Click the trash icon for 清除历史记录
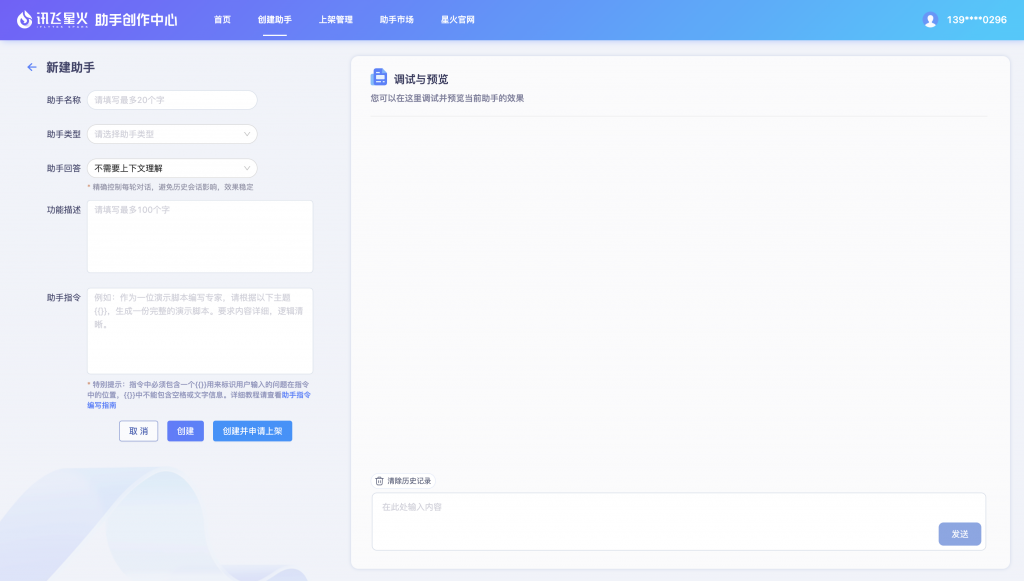This screenshot has width=1024, height=581. [x=381, y=481]
